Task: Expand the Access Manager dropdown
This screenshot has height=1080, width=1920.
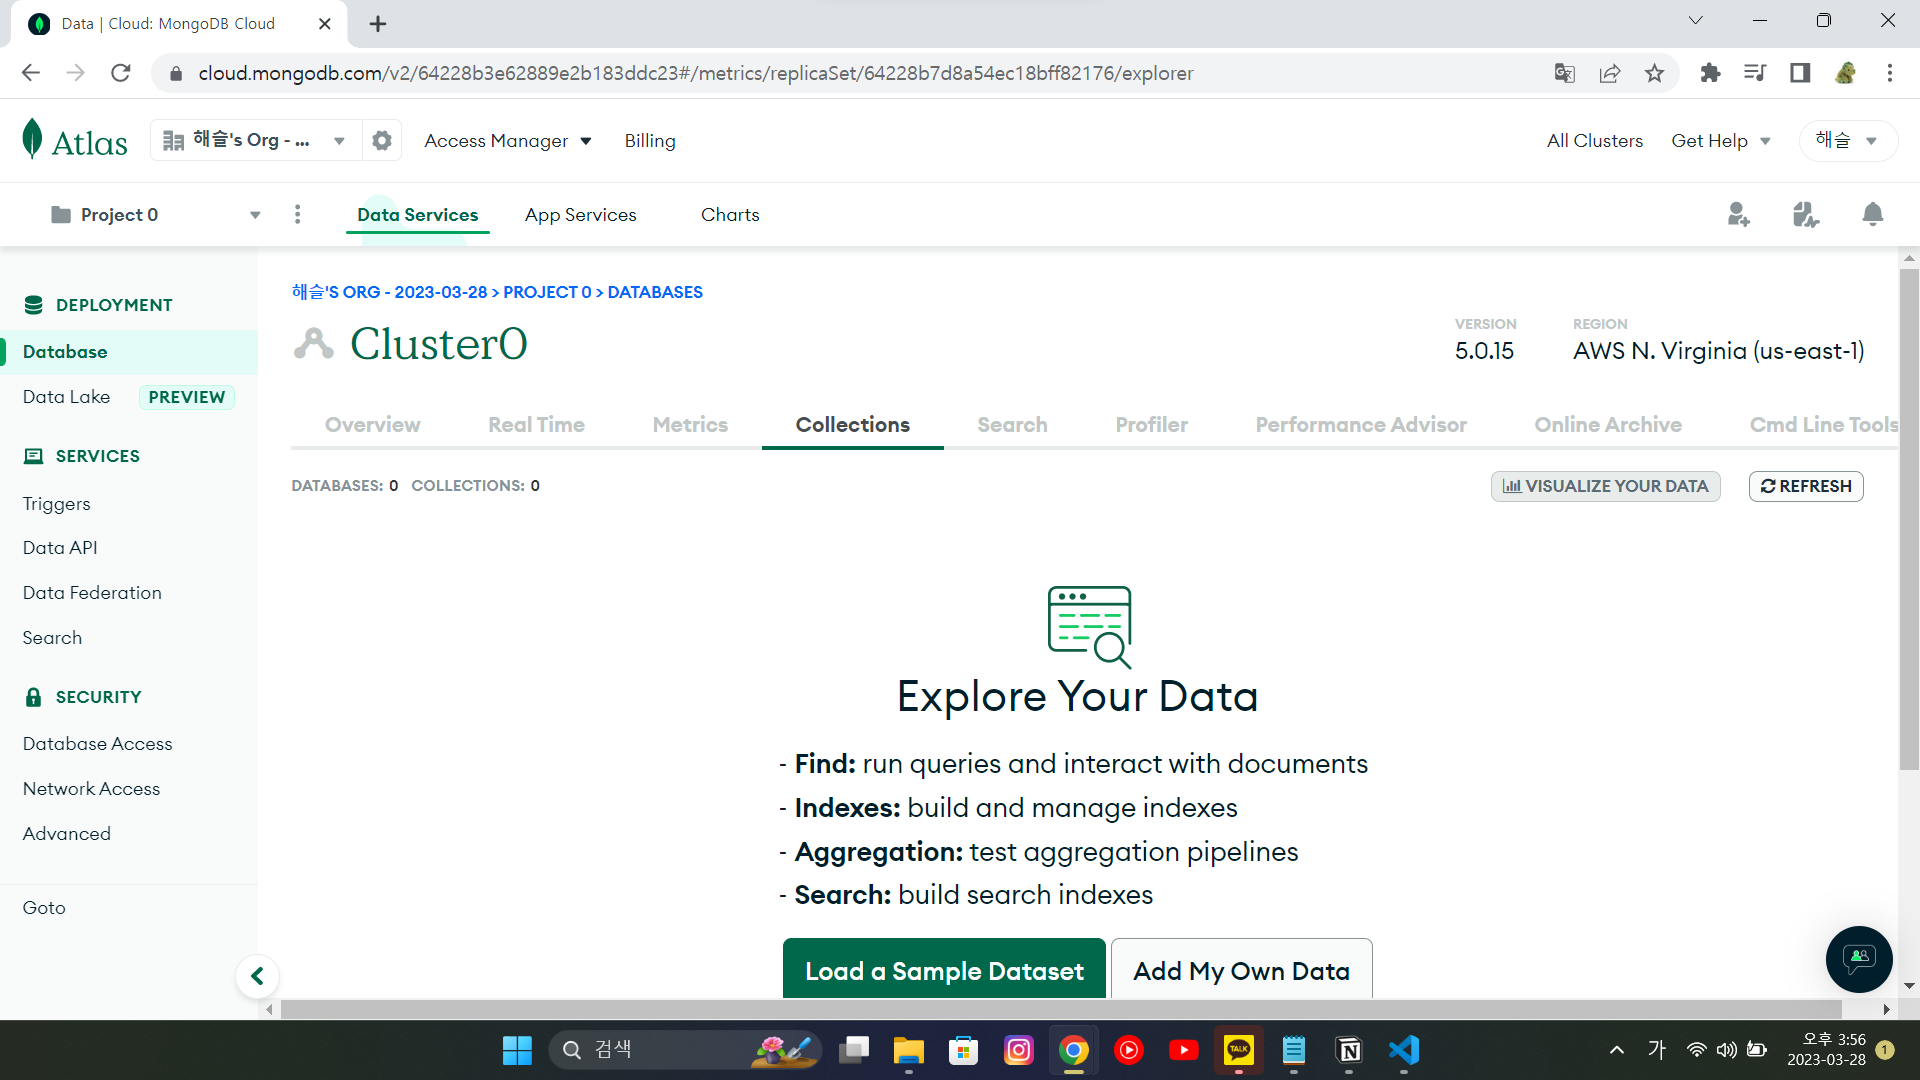Action: point(508,141)
